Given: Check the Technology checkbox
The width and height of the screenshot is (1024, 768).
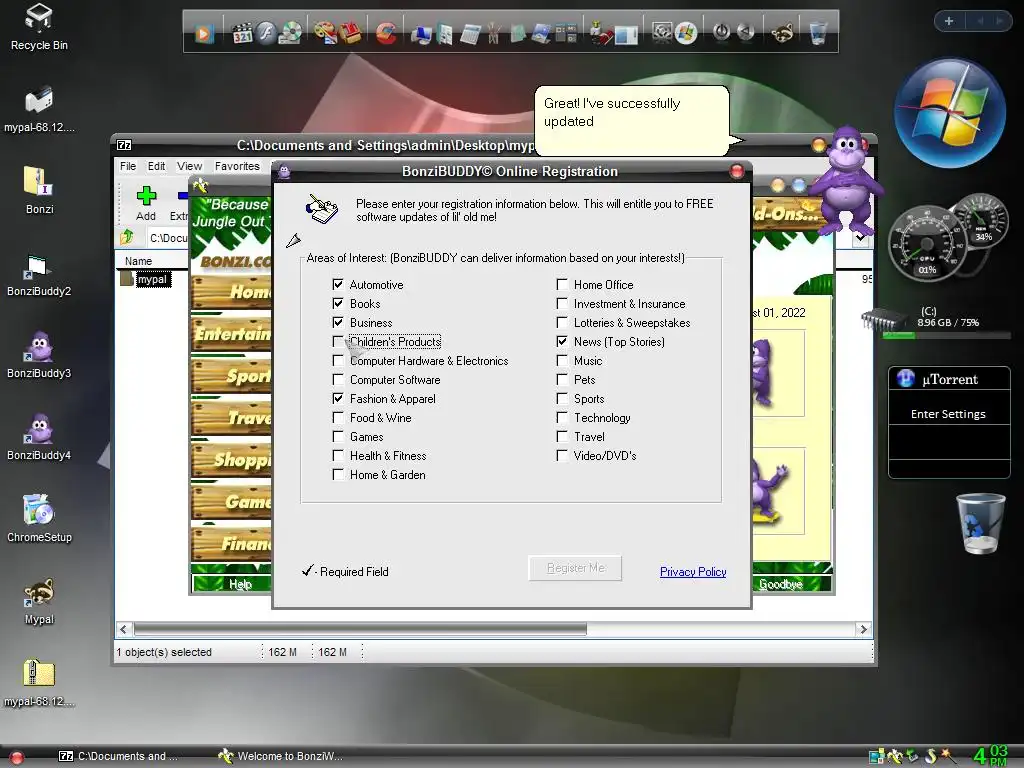Looking at the screenshot, I should 562,417.
